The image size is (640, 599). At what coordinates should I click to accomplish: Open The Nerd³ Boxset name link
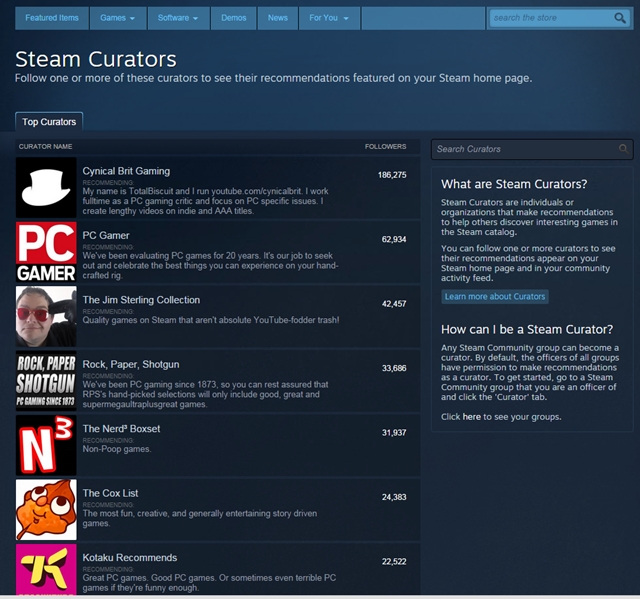pyautogui.click(x=121, y=429)
